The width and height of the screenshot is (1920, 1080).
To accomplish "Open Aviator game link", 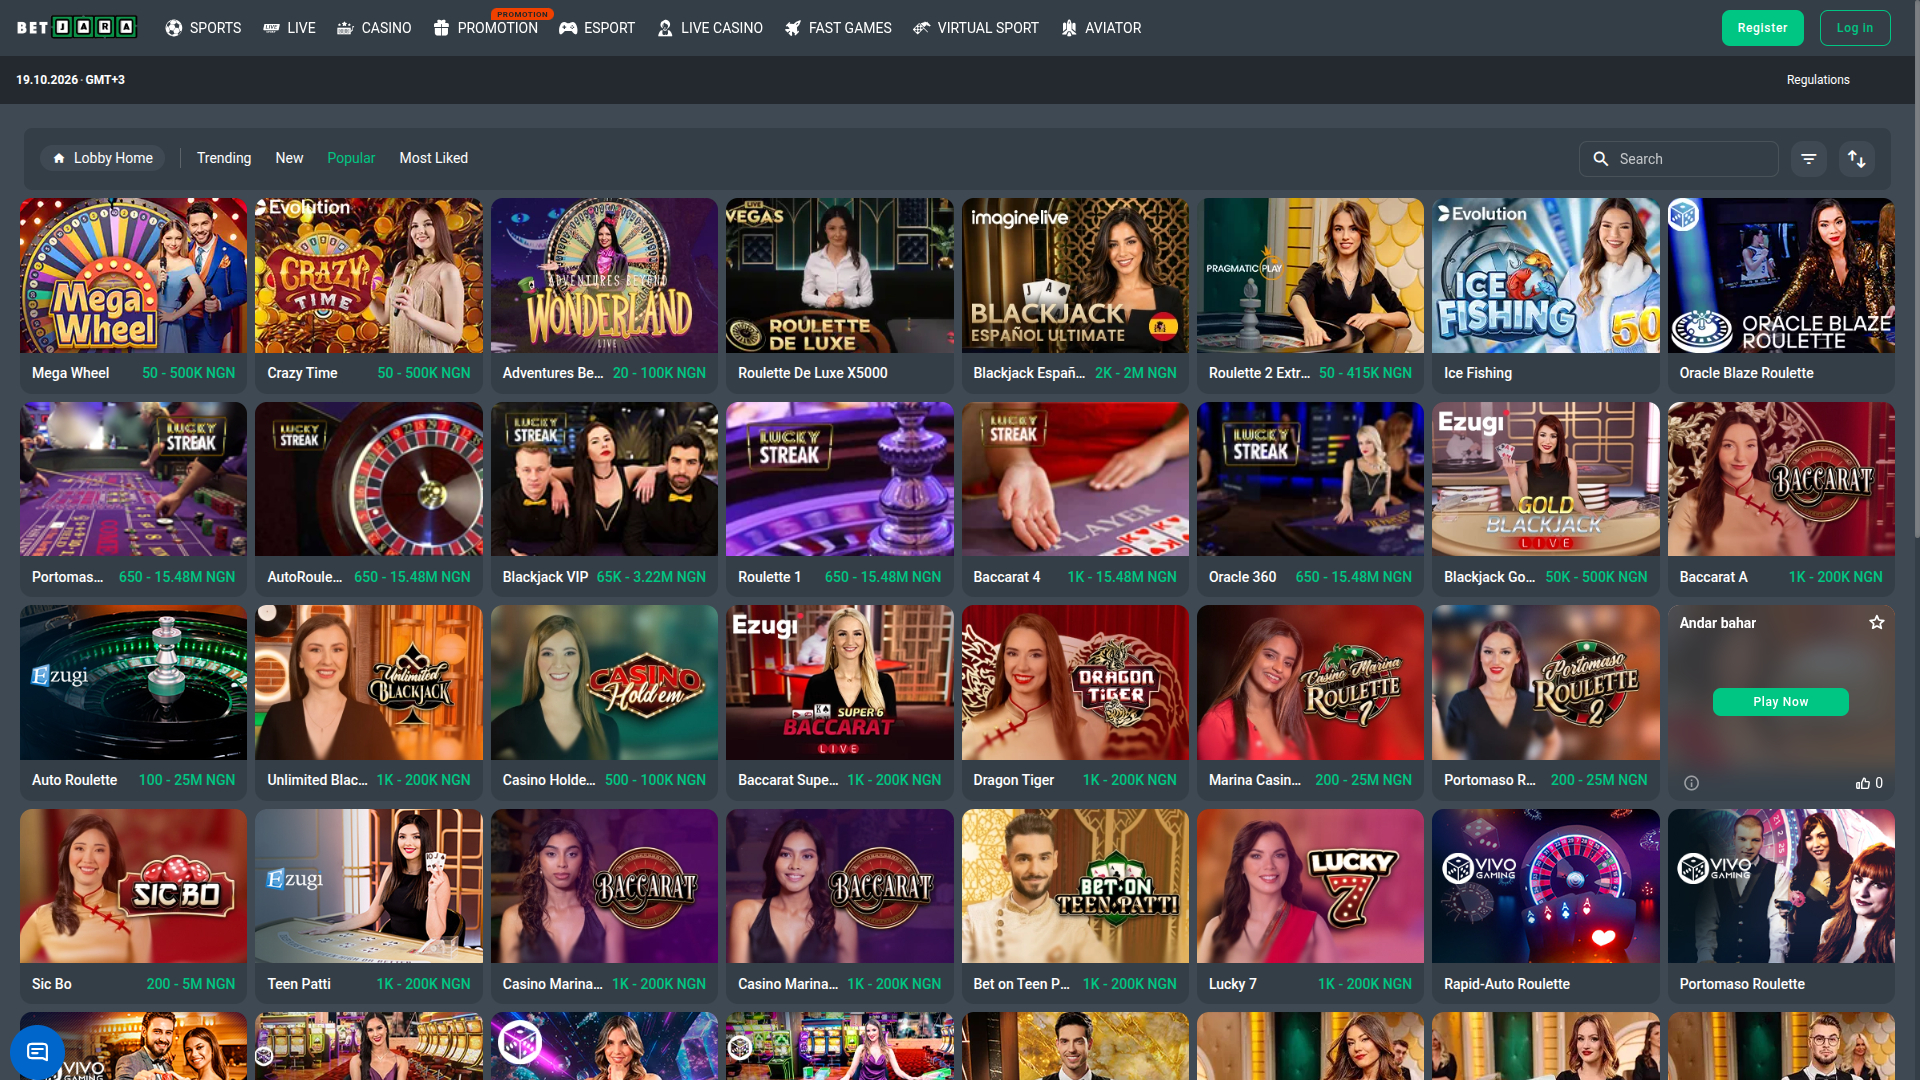I will click(1101, 28).
